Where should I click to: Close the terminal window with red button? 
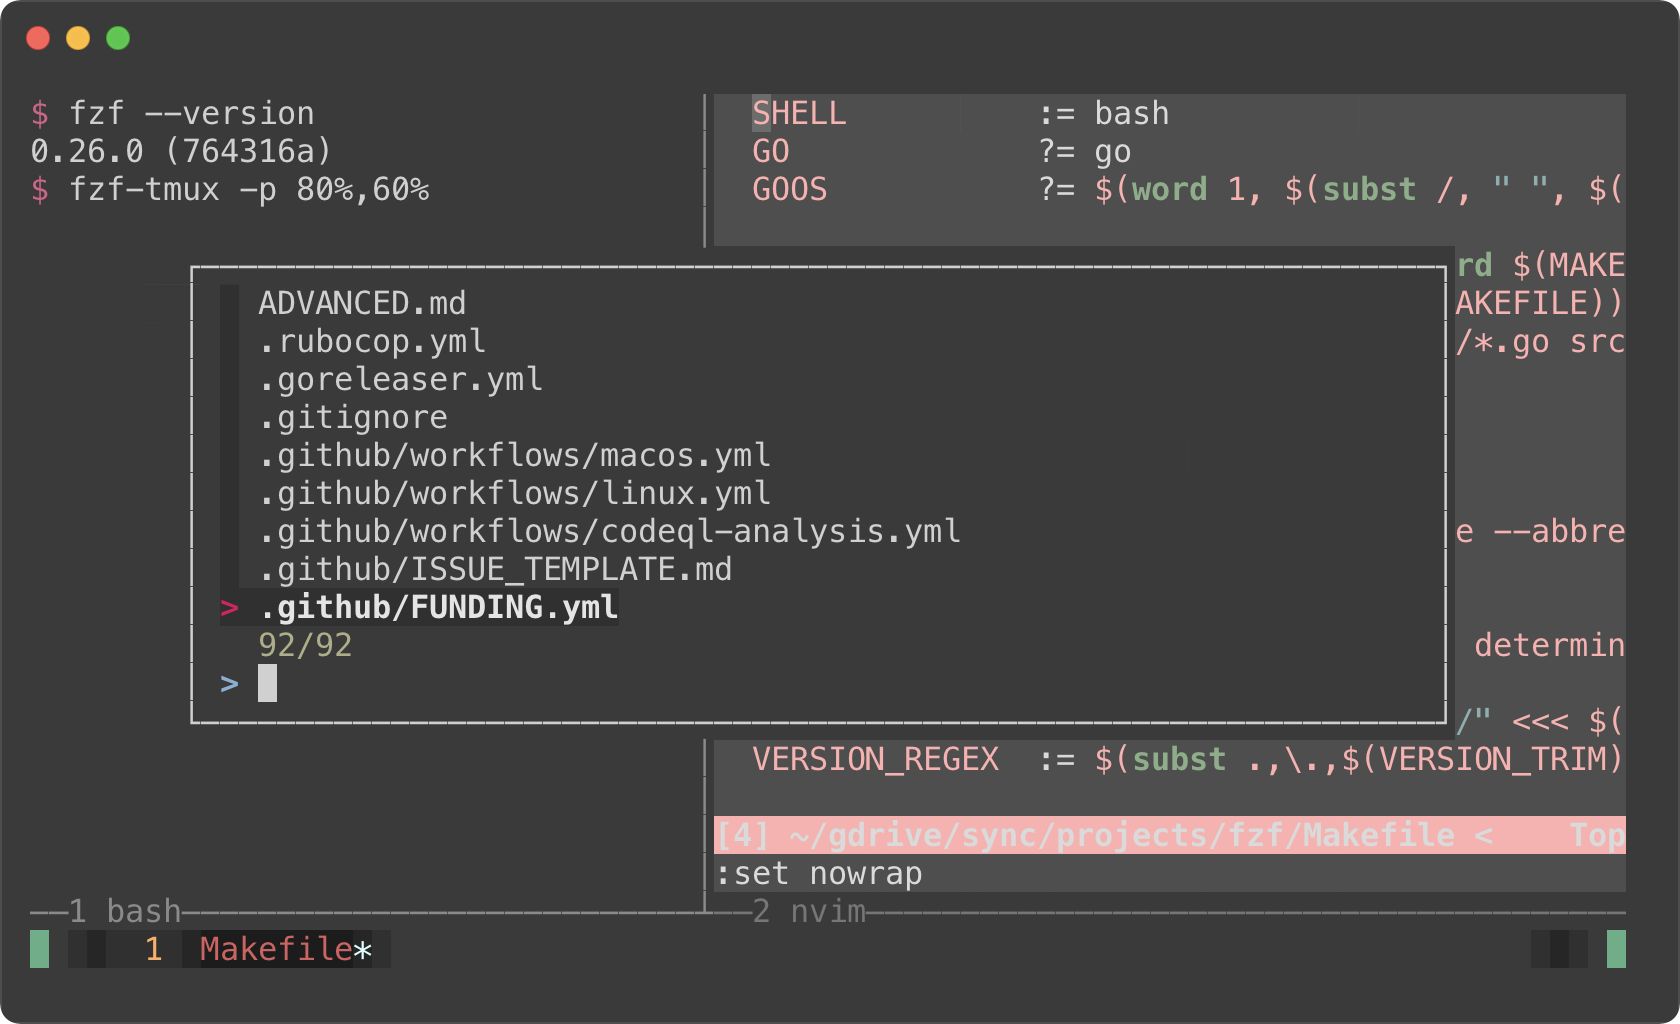click(x=38, y=38)
